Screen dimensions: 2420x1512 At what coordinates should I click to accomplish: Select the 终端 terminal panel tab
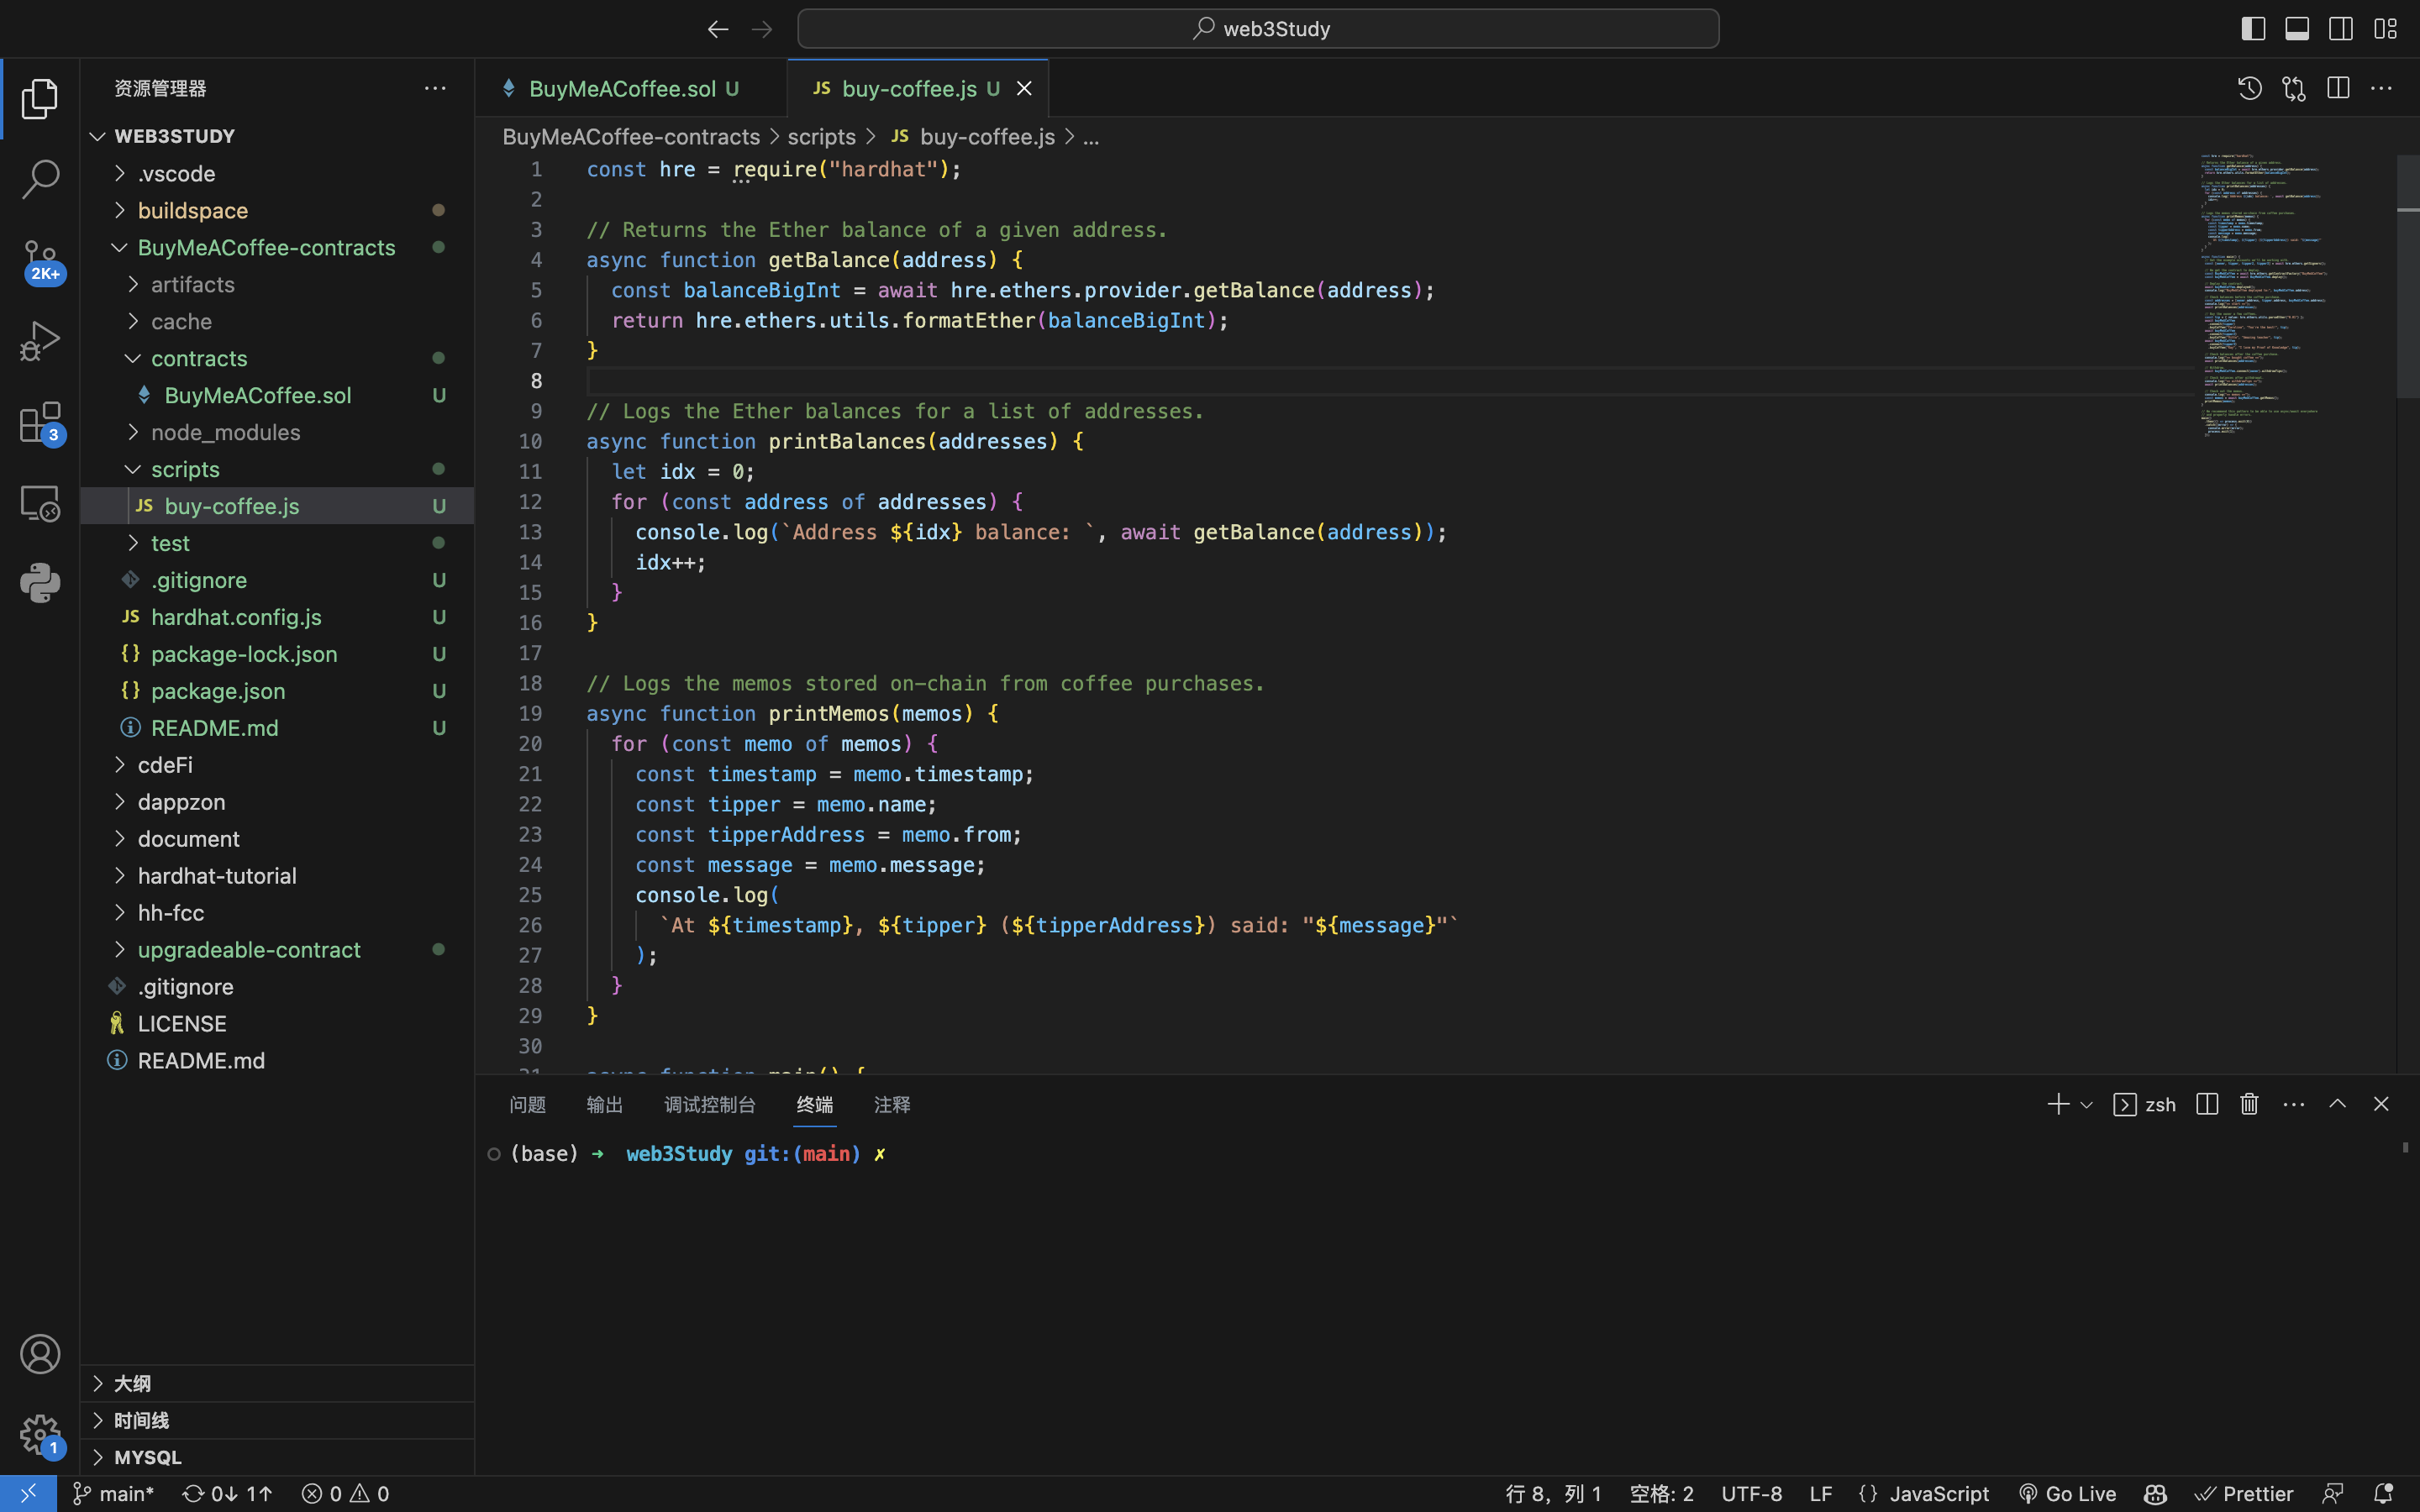[x=815, y=1105]
